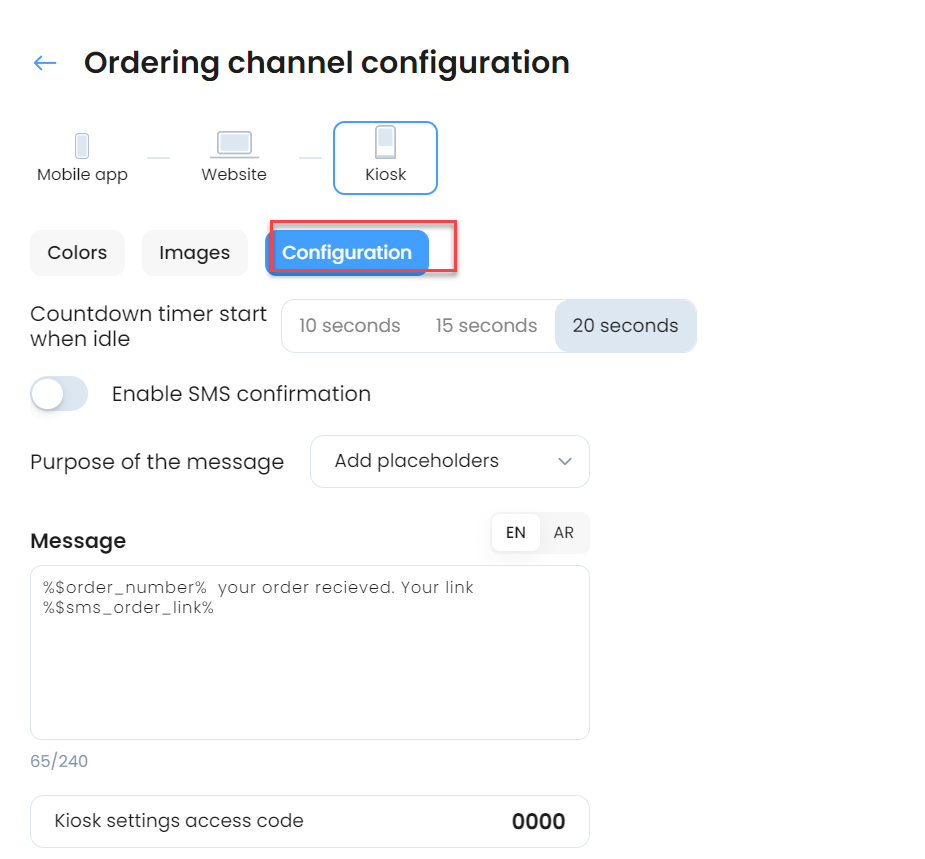Open the Configuration tab
Image resolution: width=925 pixels, height=859 pixels.
coord(347,253)
